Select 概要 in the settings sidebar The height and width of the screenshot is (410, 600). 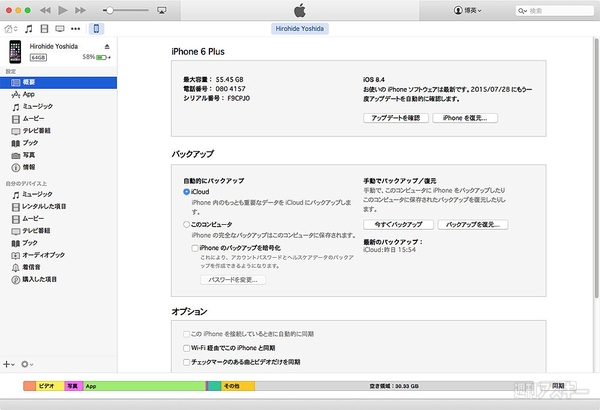[59, 82]
